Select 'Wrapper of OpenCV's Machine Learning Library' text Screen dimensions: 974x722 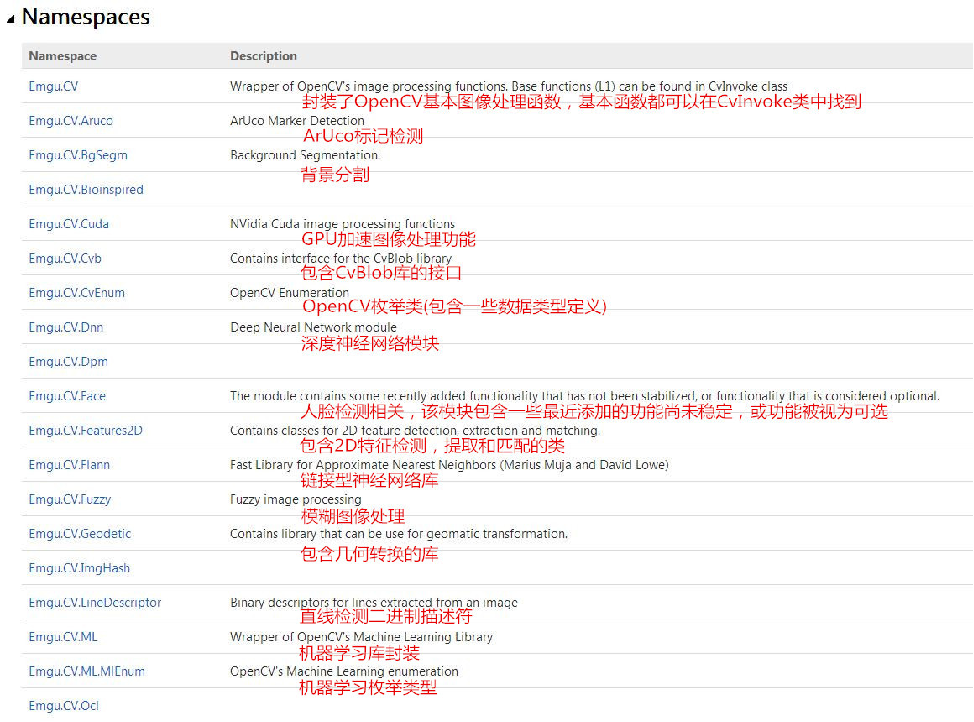[361, 637]
